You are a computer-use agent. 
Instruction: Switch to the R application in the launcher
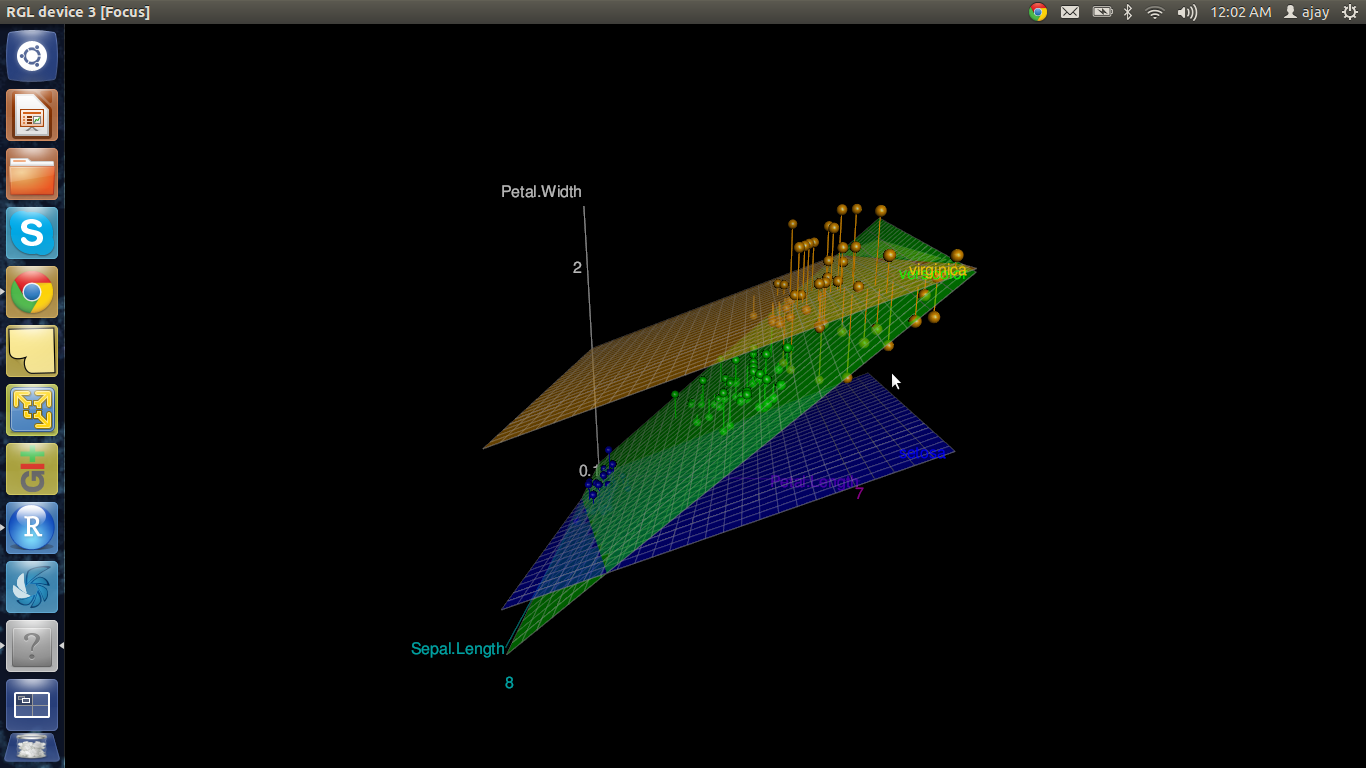coord(32,528)
